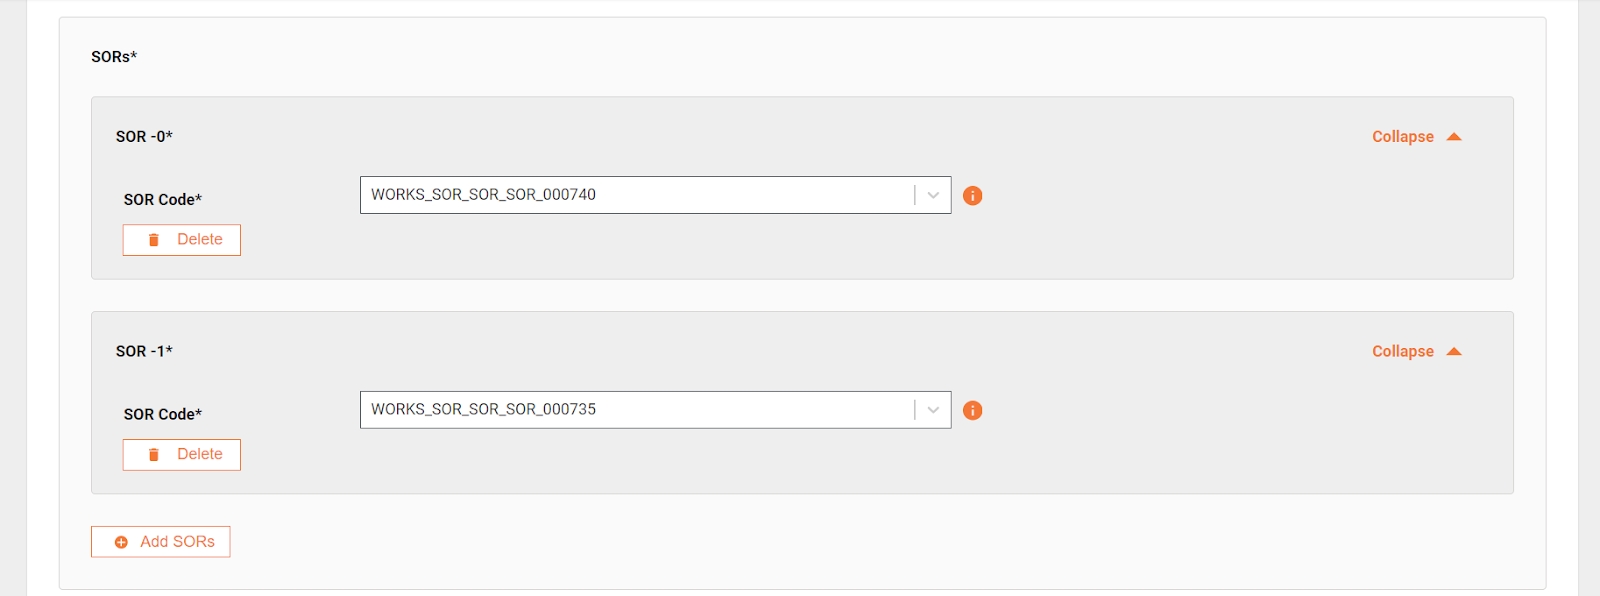Screen dimensions: 1600x596
Task: Open the SOR -0 code dropdown chevron
Action: click(933, 196)
